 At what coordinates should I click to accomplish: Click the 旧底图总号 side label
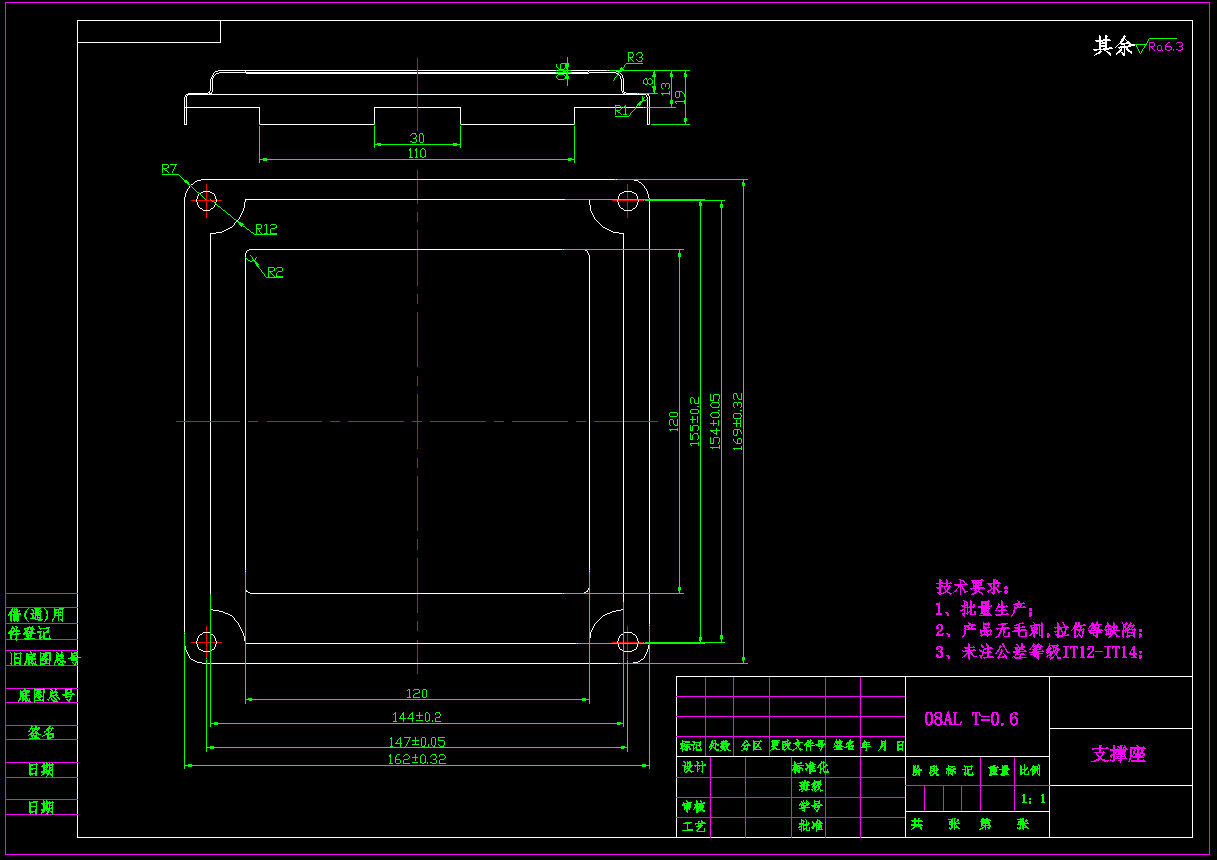tap(44, 659)
